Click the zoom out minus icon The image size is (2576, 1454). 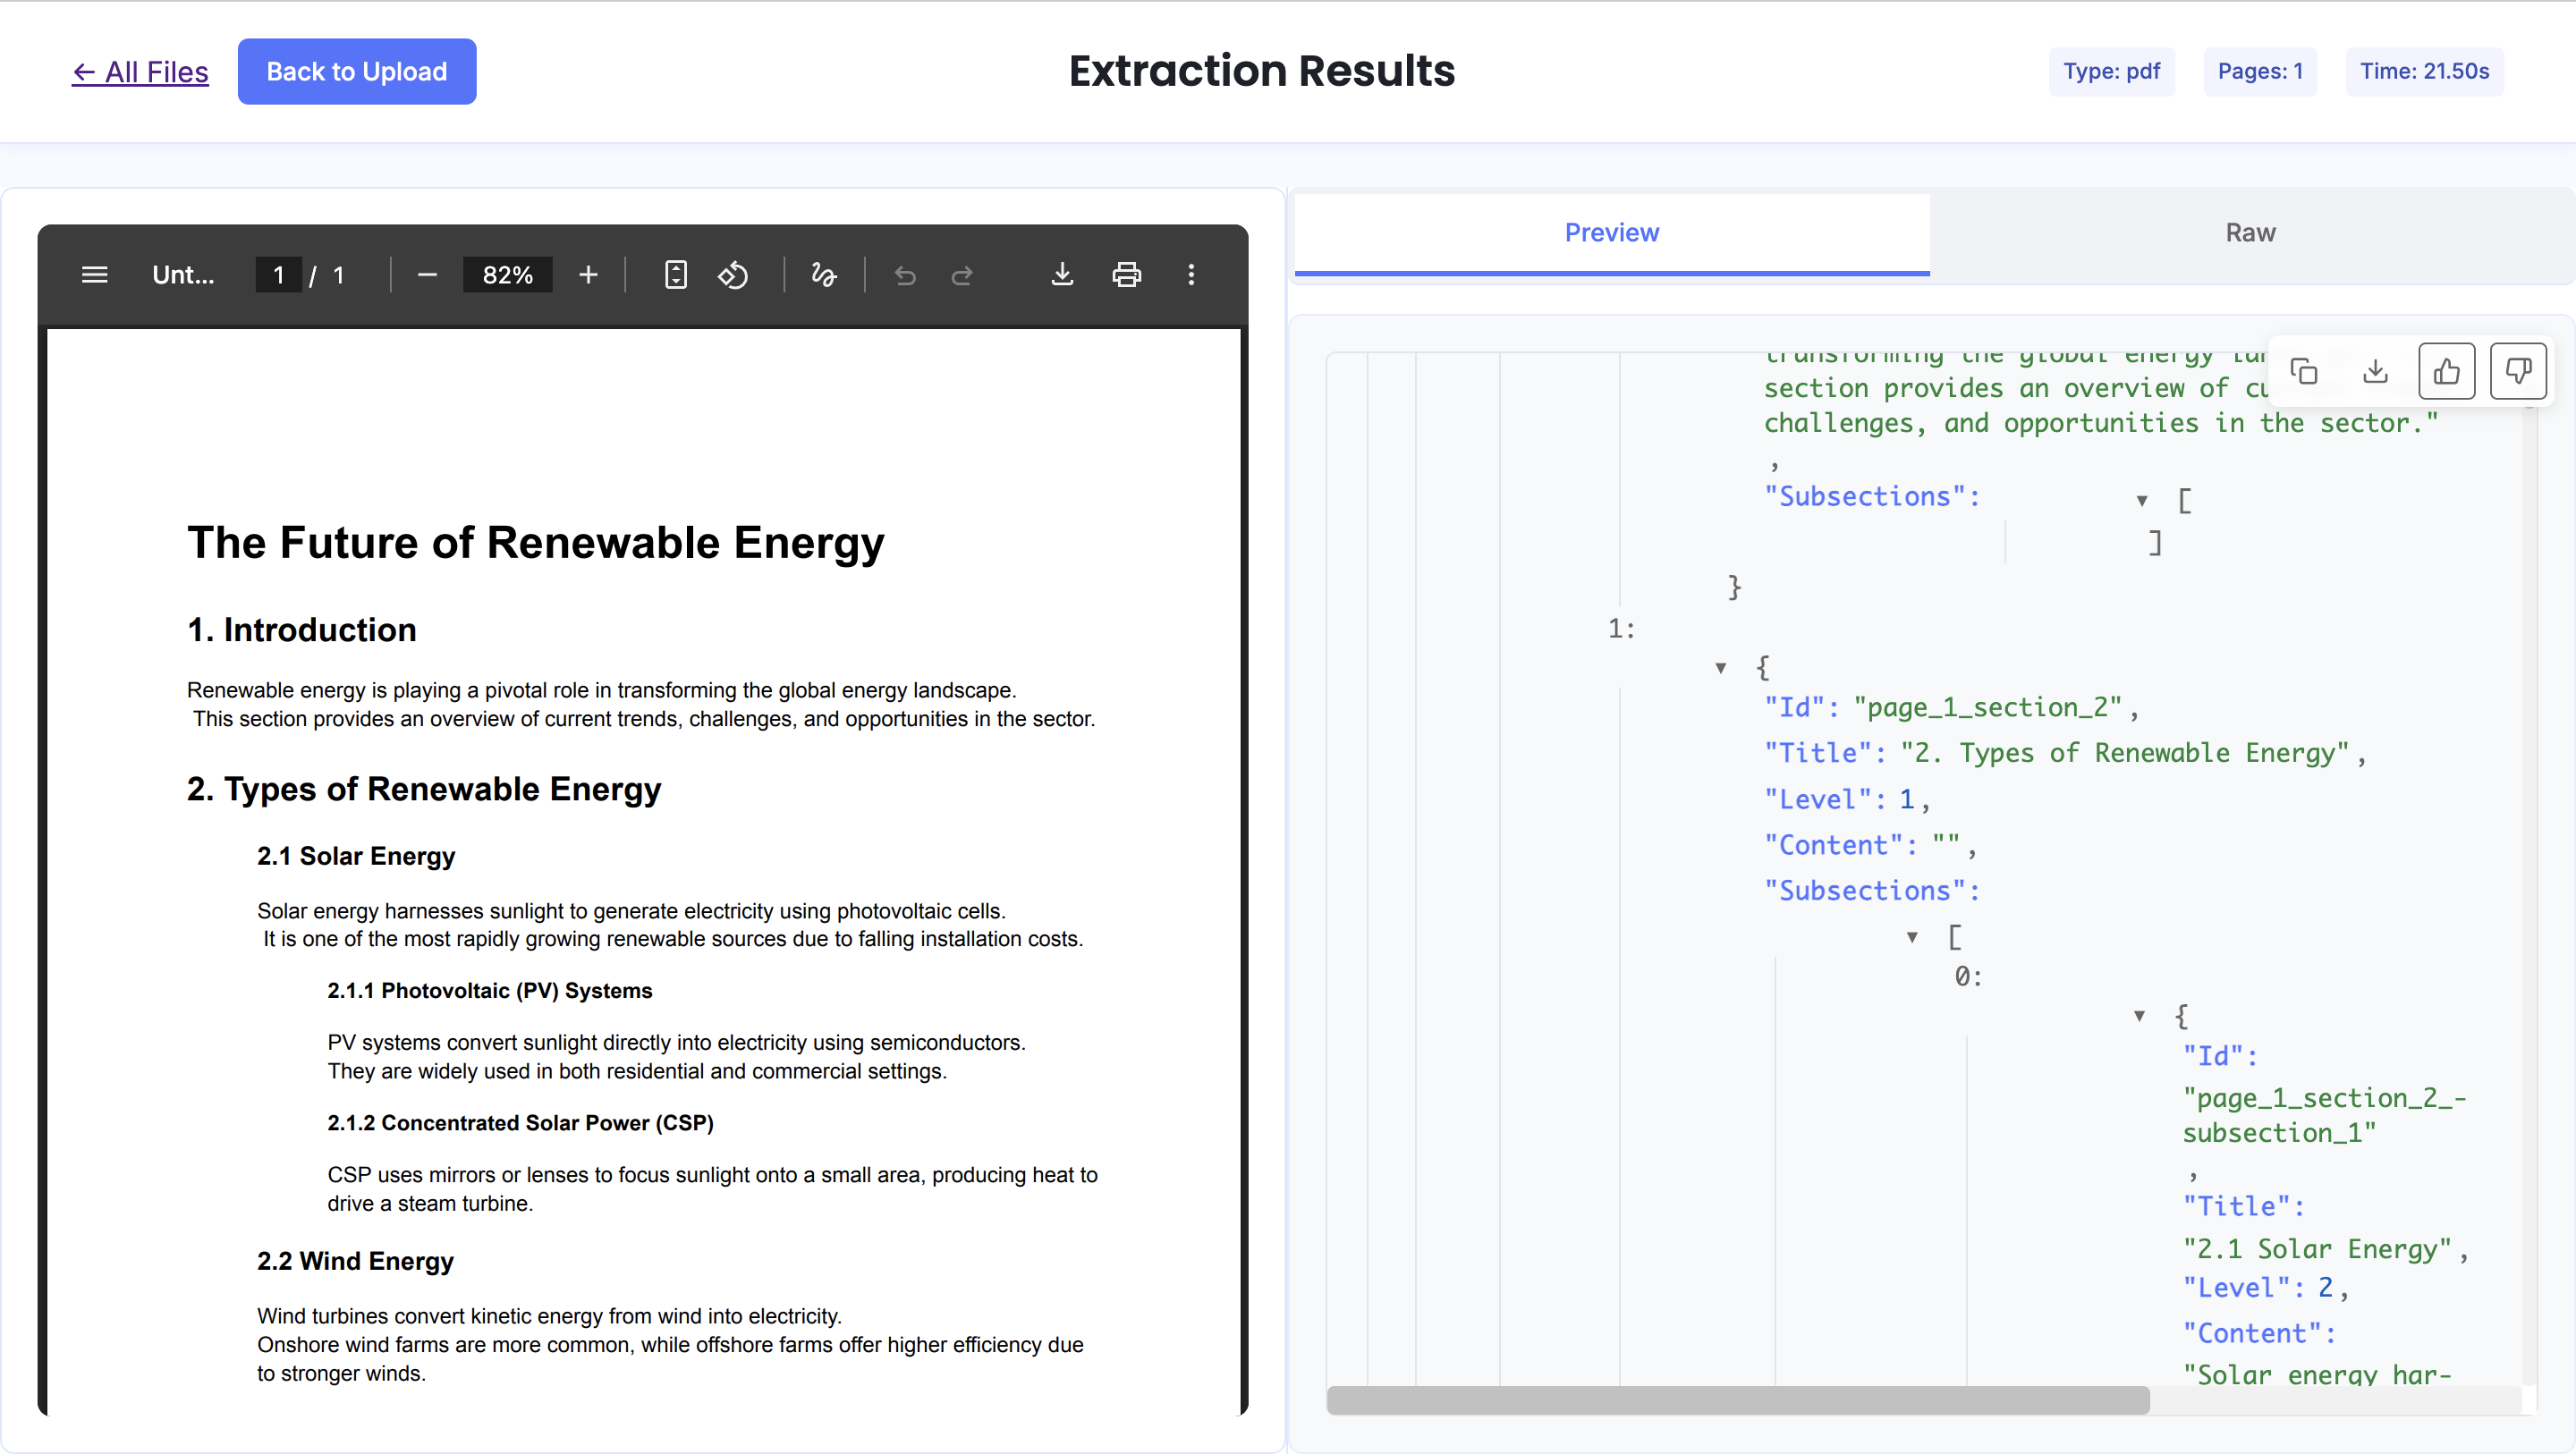[427, 275]
